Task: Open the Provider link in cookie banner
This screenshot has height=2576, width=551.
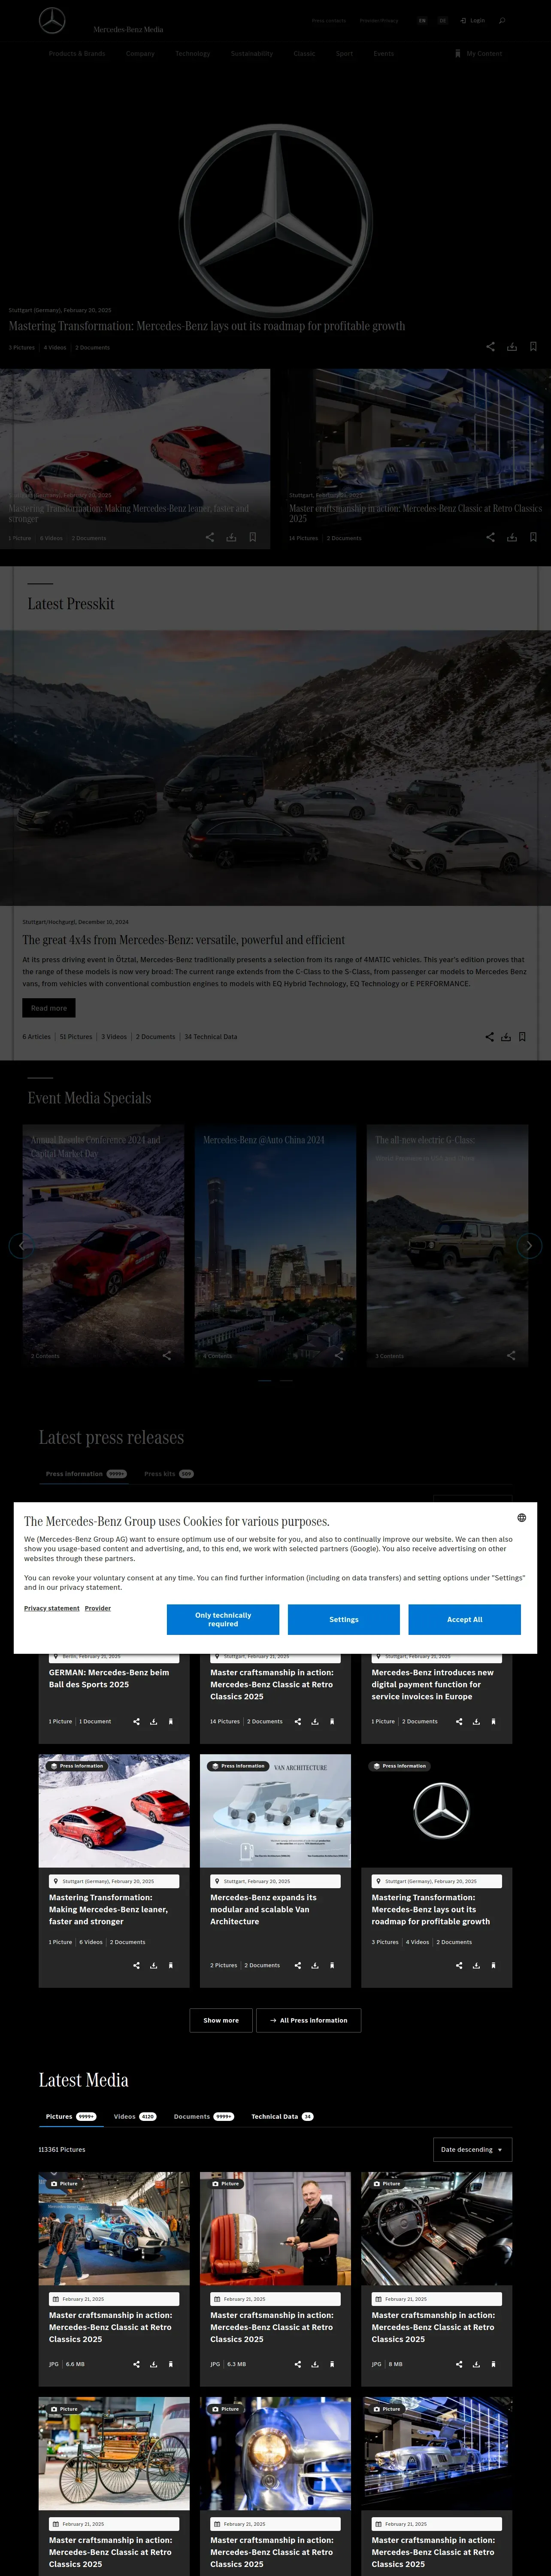Action: [98, 1608]
